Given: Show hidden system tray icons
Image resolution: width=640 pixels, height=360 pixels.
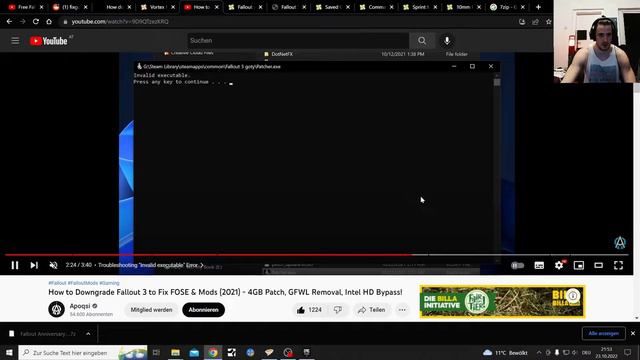Looking at the screenshot, I should tap(539, 353).
